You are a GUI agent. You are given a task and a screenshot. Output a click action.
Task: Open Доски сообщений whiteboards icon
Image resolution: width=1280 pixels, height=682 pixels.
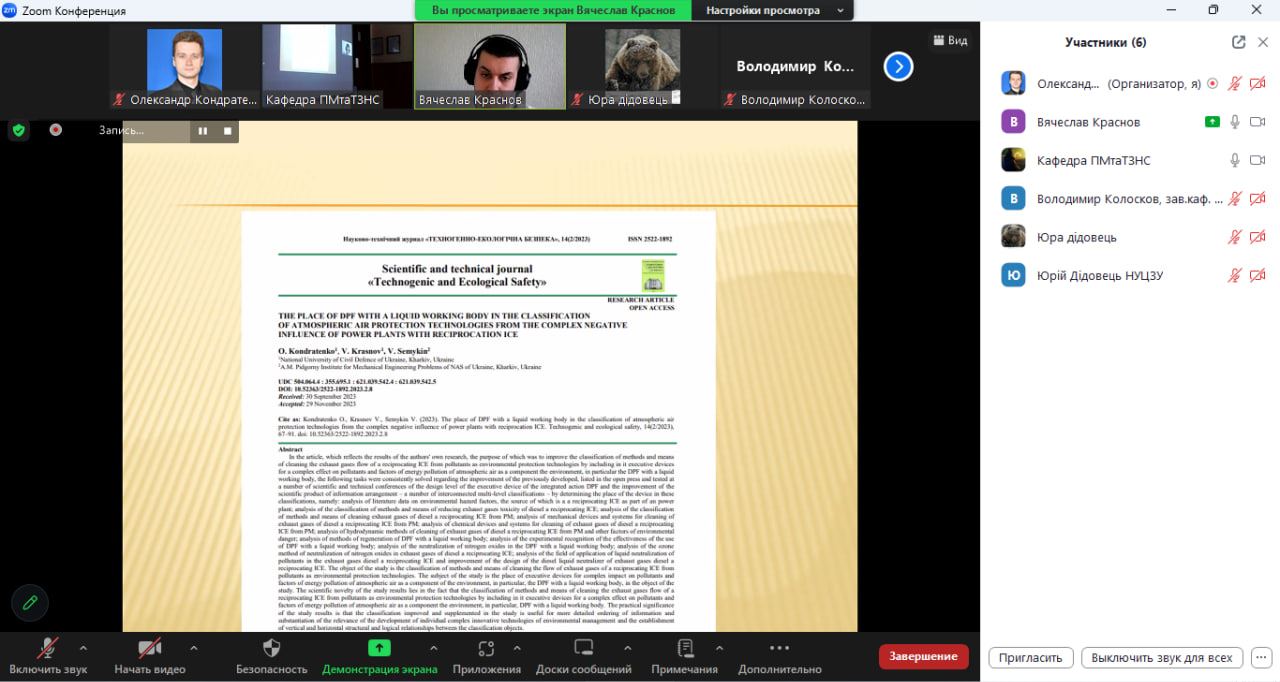tap(583, 648)
